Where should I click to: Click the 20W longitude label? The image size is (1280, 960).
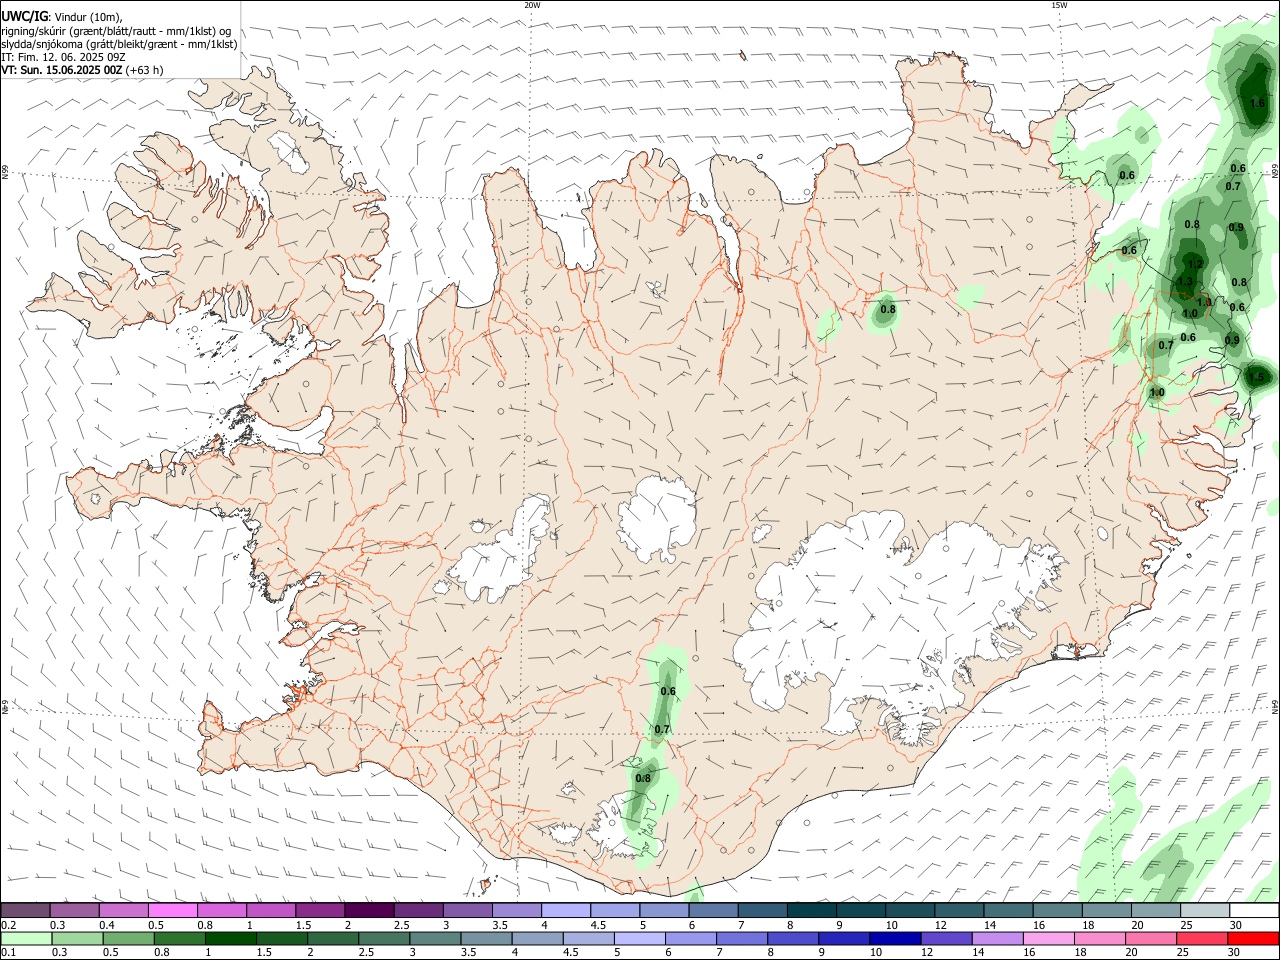click(532, 5)
